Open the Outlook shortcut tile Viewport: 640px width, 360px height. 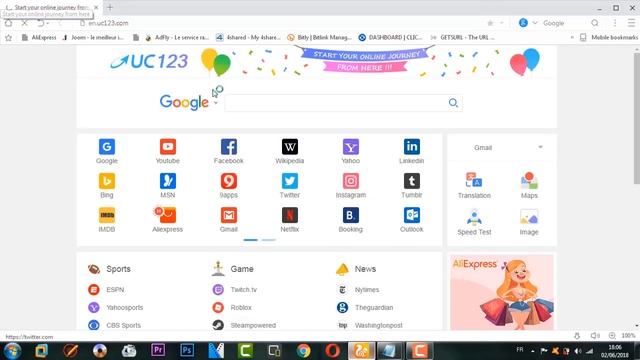(411, 220)
